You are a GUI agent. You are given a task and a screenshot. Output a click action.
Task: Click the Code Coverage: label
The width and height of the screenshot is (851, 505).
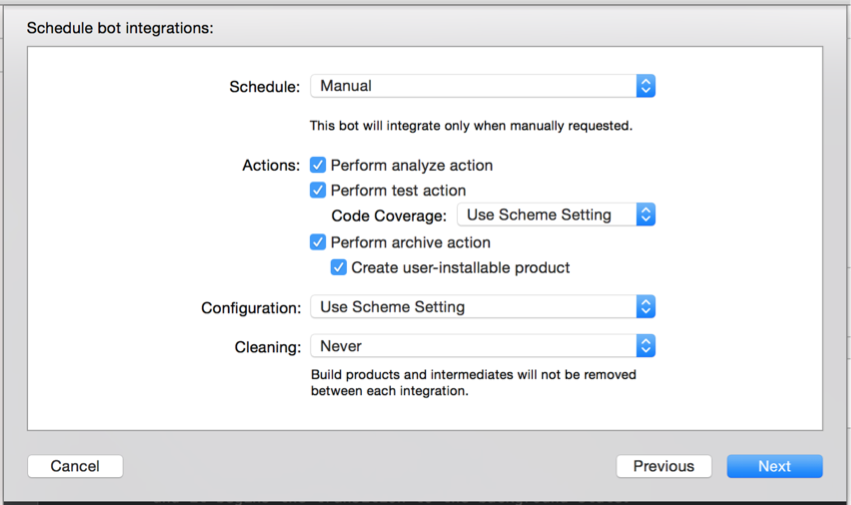389,216
